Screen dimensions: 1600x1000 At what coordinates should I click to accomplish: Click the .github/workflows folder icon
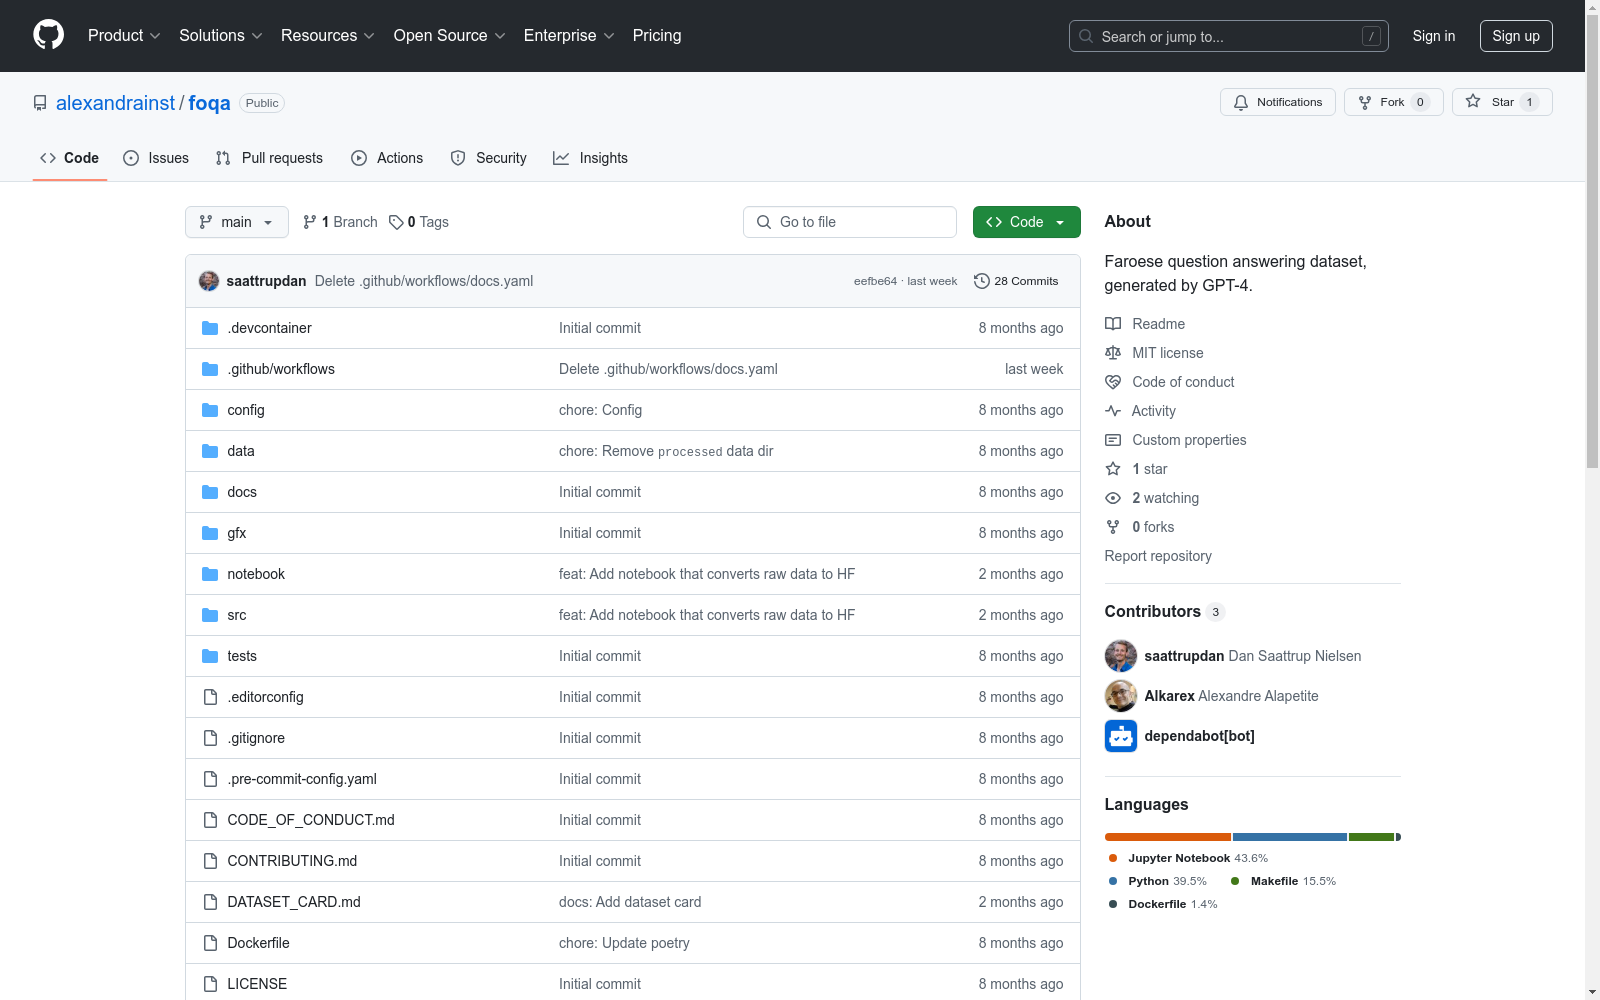210,369
